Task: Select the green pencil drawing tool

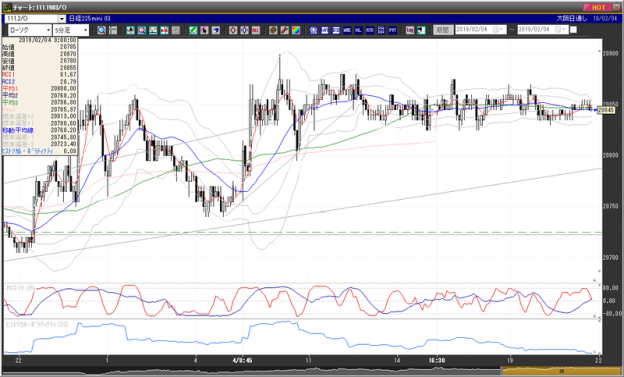Action: point(193,30)
